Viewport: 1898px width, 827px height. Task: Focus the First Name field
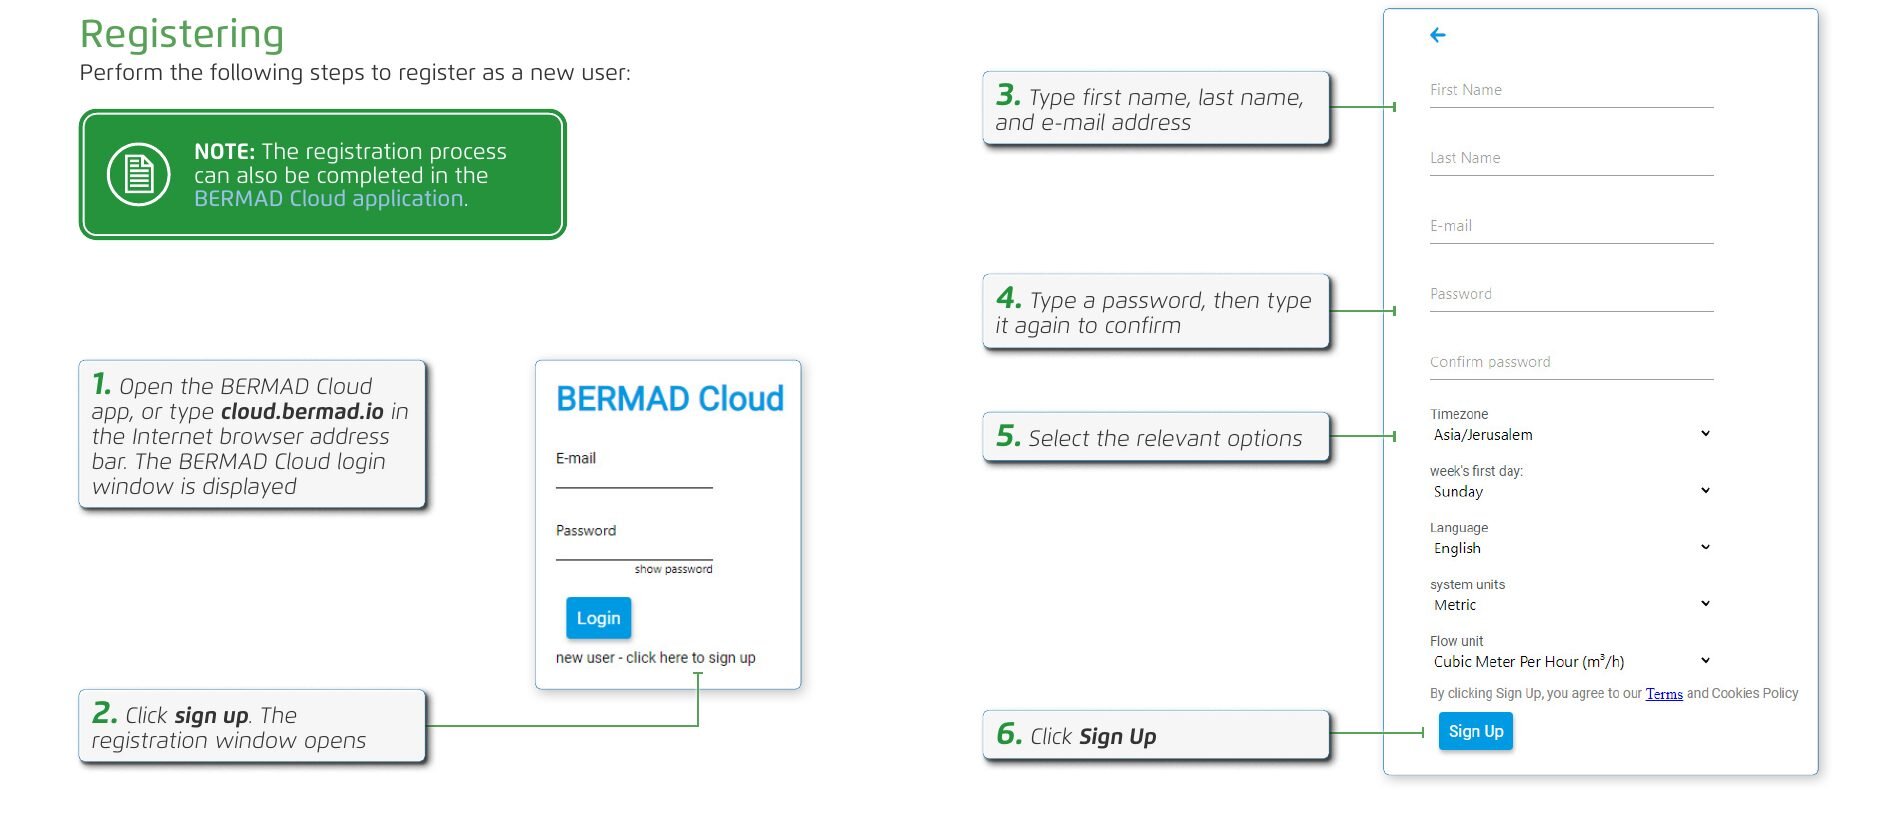[x=1571, y=91]
